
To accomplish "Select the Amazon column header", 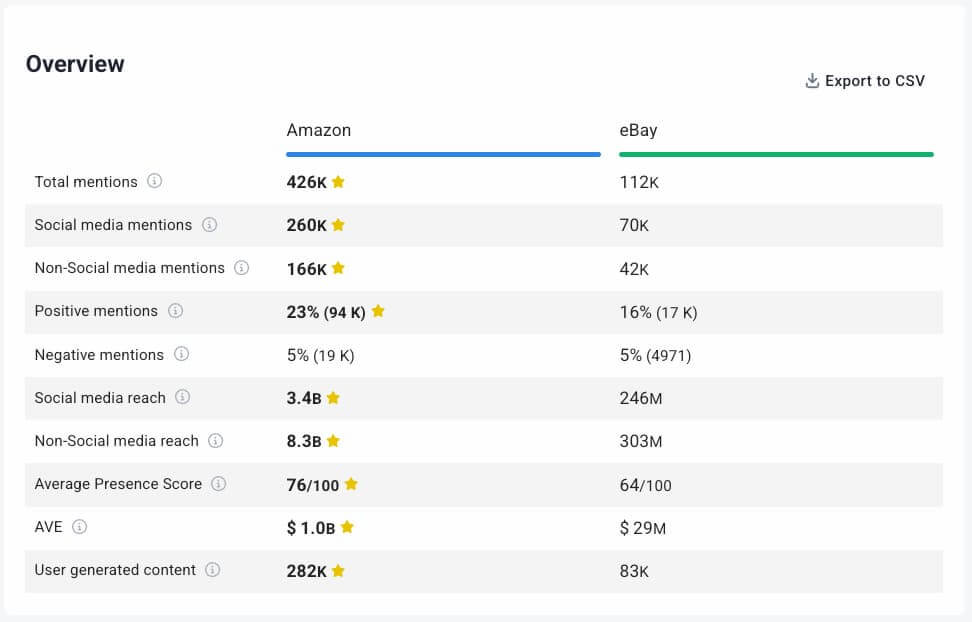I will (318, 130).
